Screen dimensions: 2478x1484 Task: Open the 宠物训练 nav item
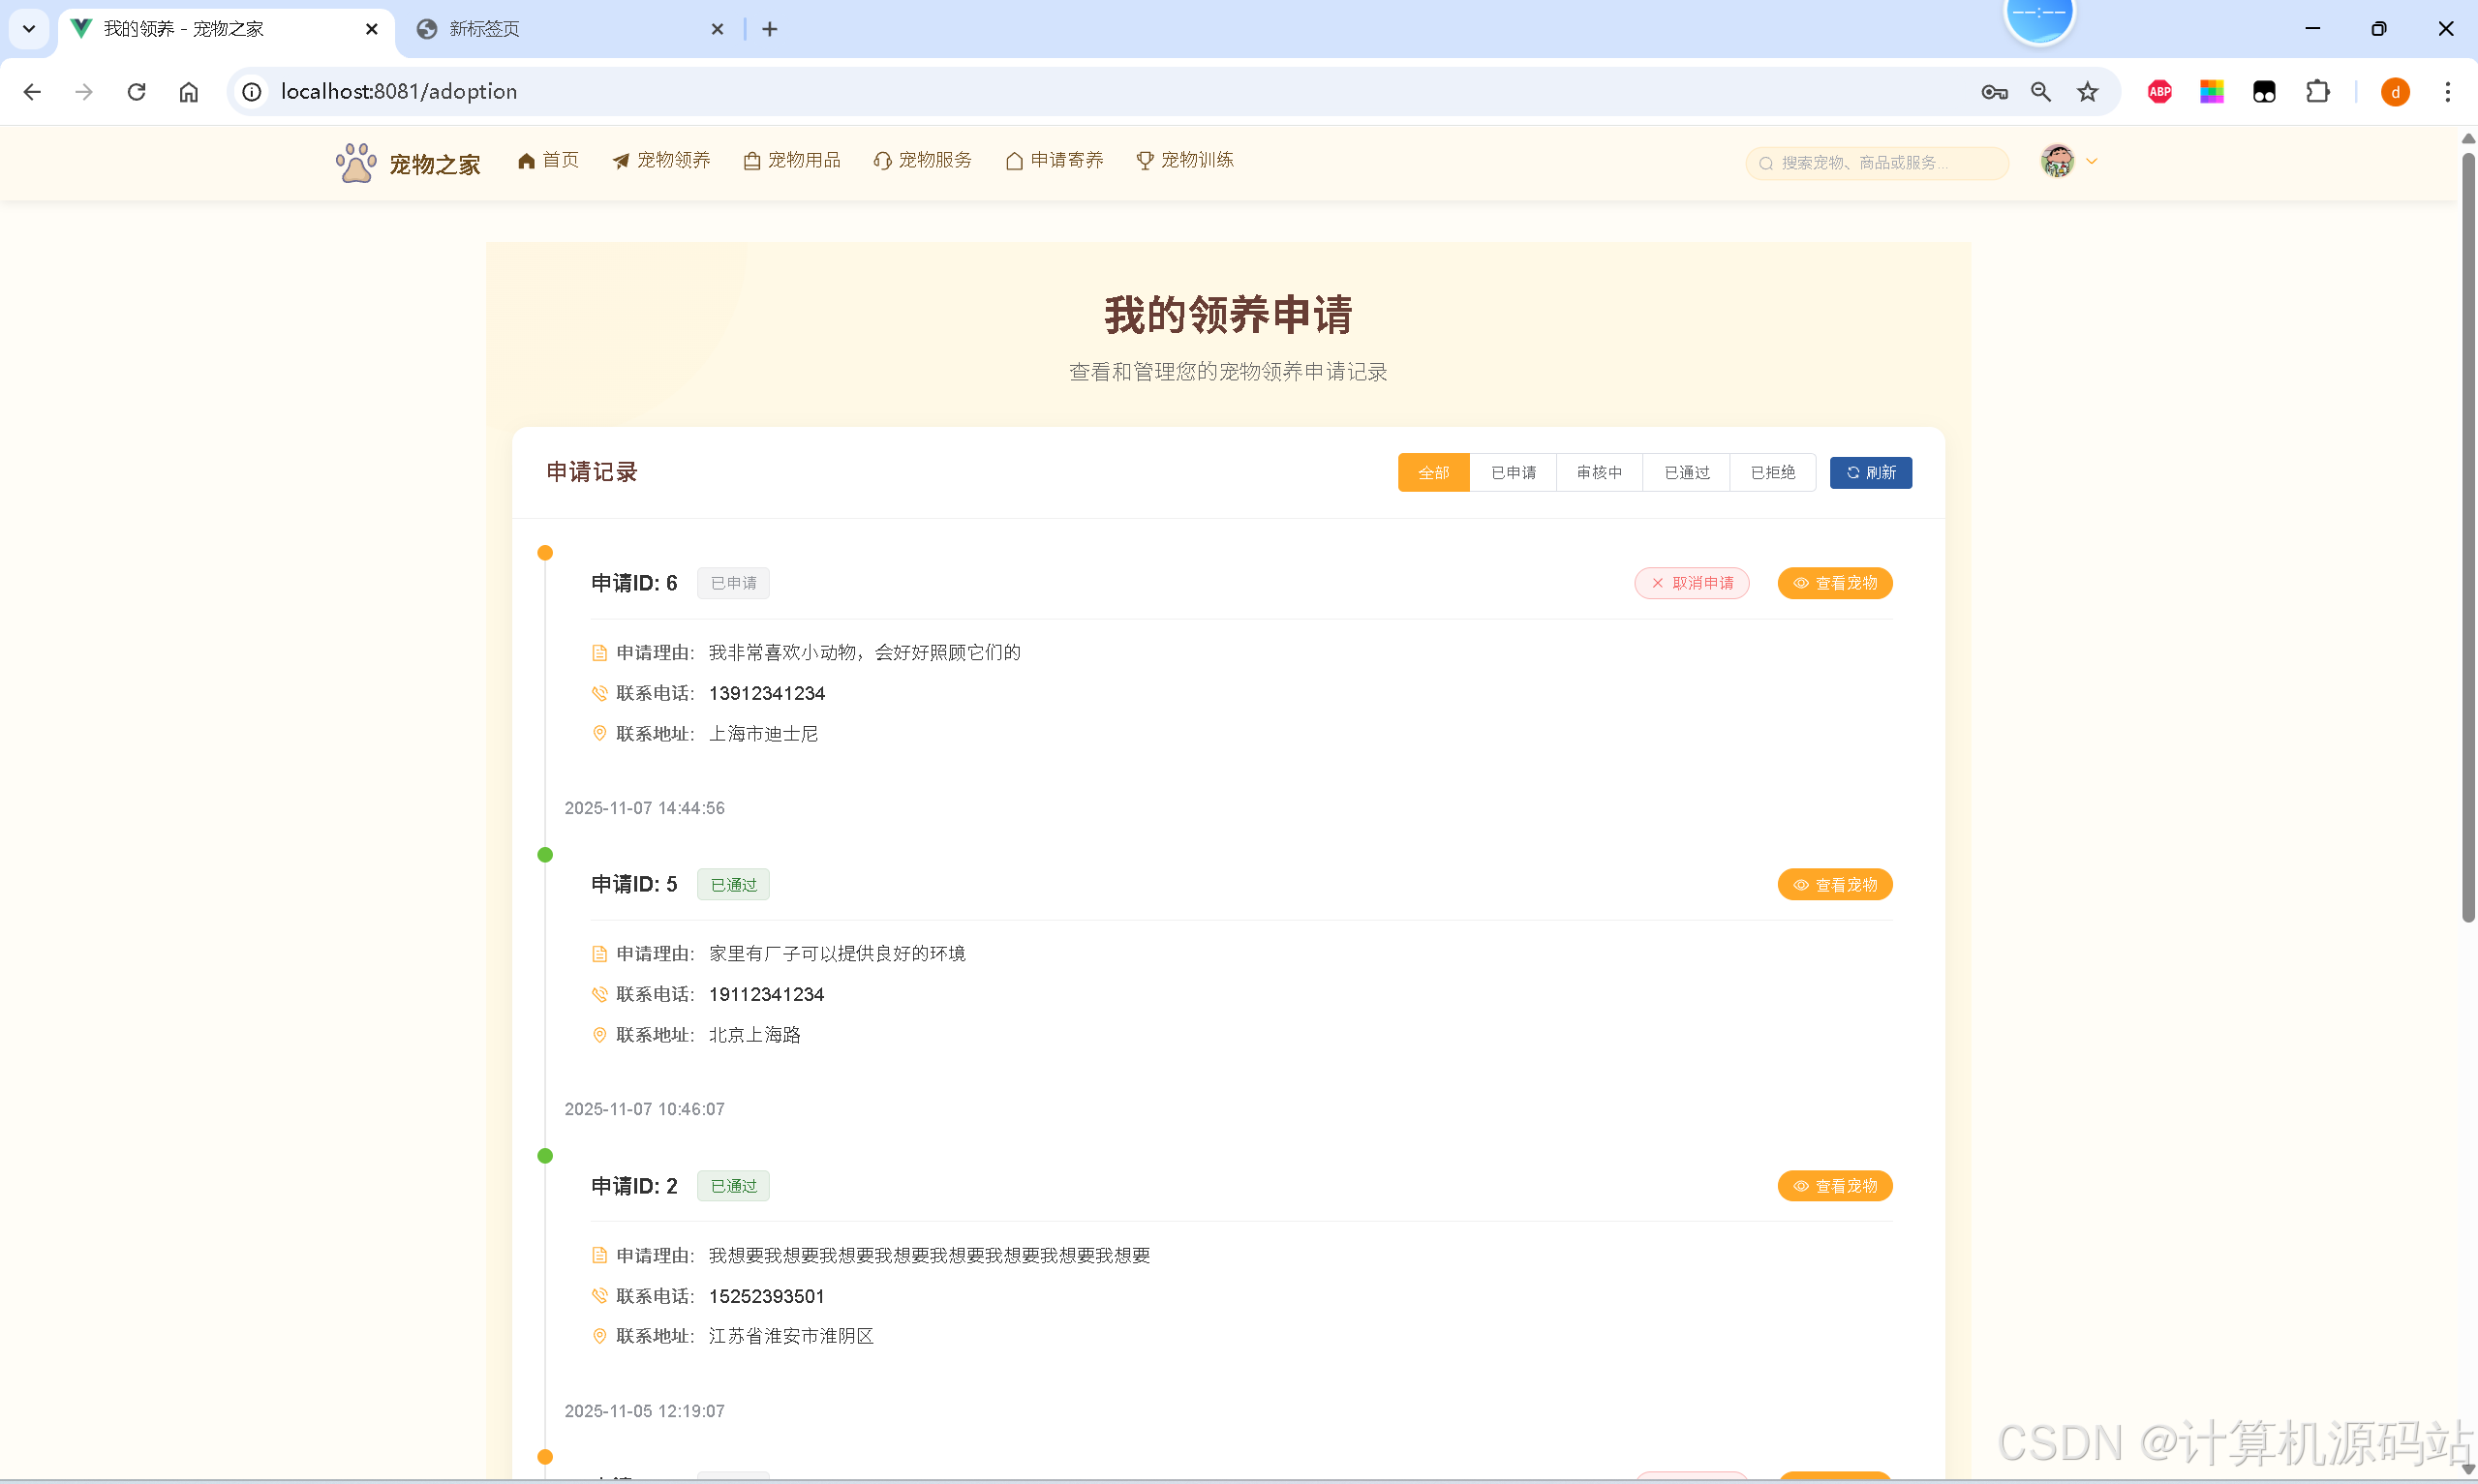1185,160
